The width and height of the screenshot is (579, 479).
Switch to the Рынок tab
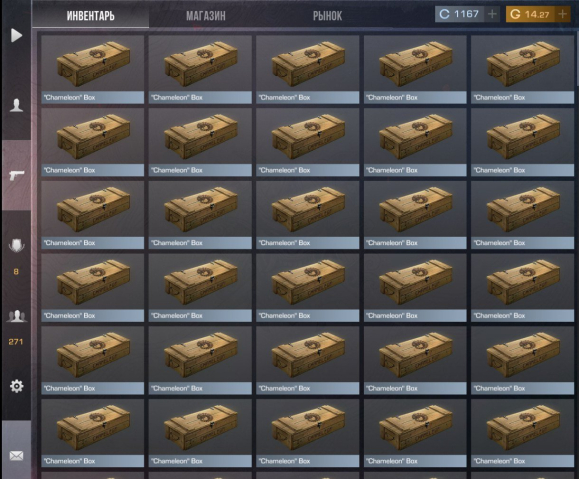tap(328, 16)
